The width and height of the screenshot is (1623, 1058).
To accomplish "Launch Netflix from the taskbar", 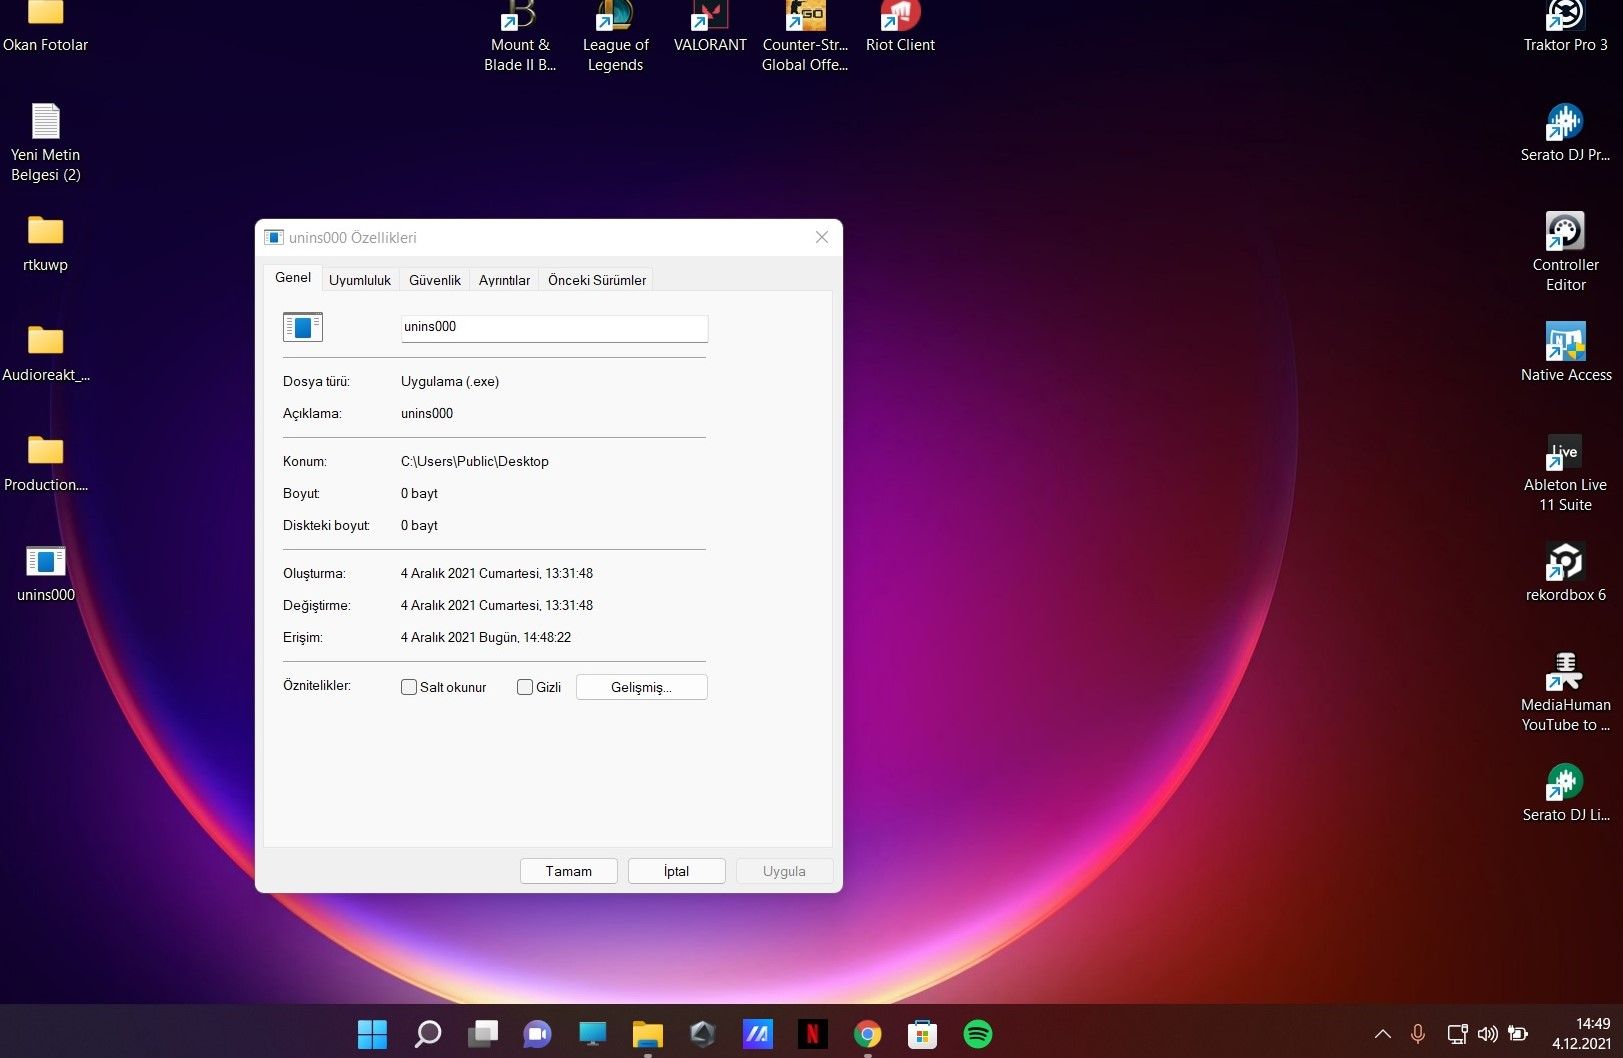I will pyautogui.click(x=812, y=1034).
